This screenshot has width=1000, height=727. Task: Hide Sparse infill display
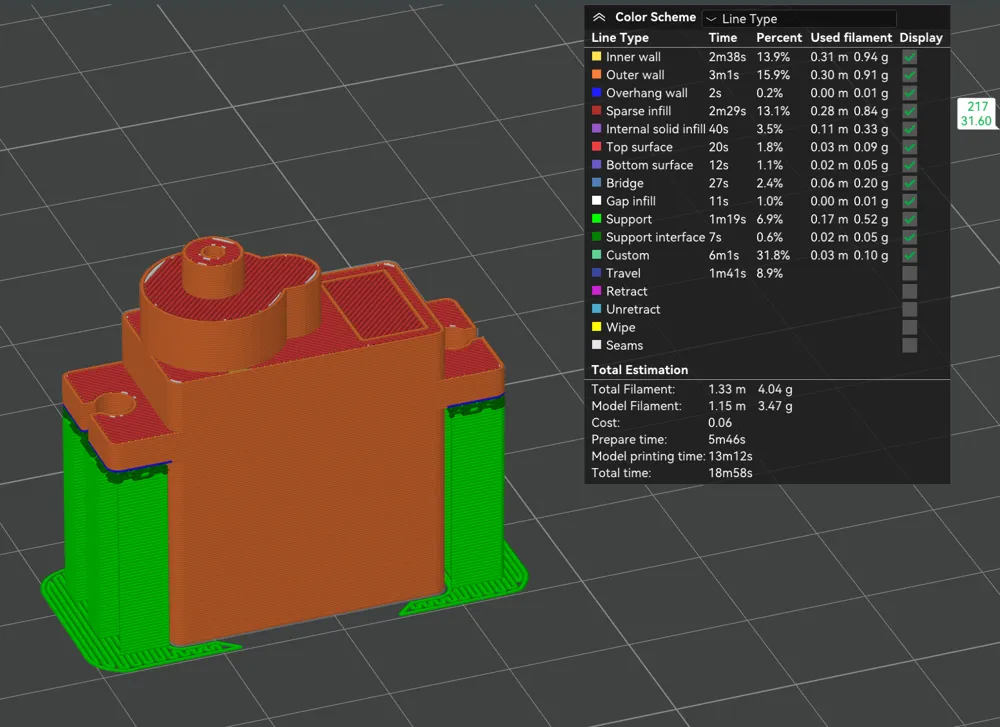point(909,111)
